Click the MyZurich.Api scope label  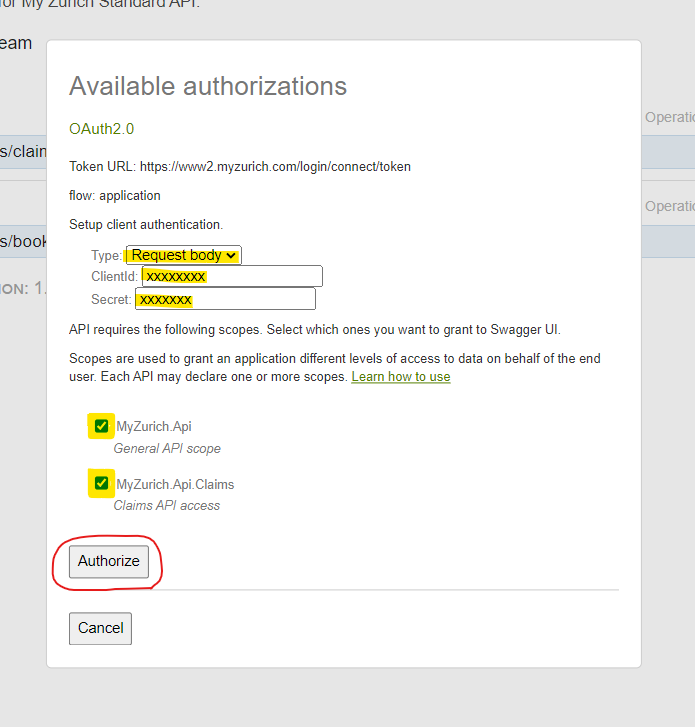(x=153, y=426)
